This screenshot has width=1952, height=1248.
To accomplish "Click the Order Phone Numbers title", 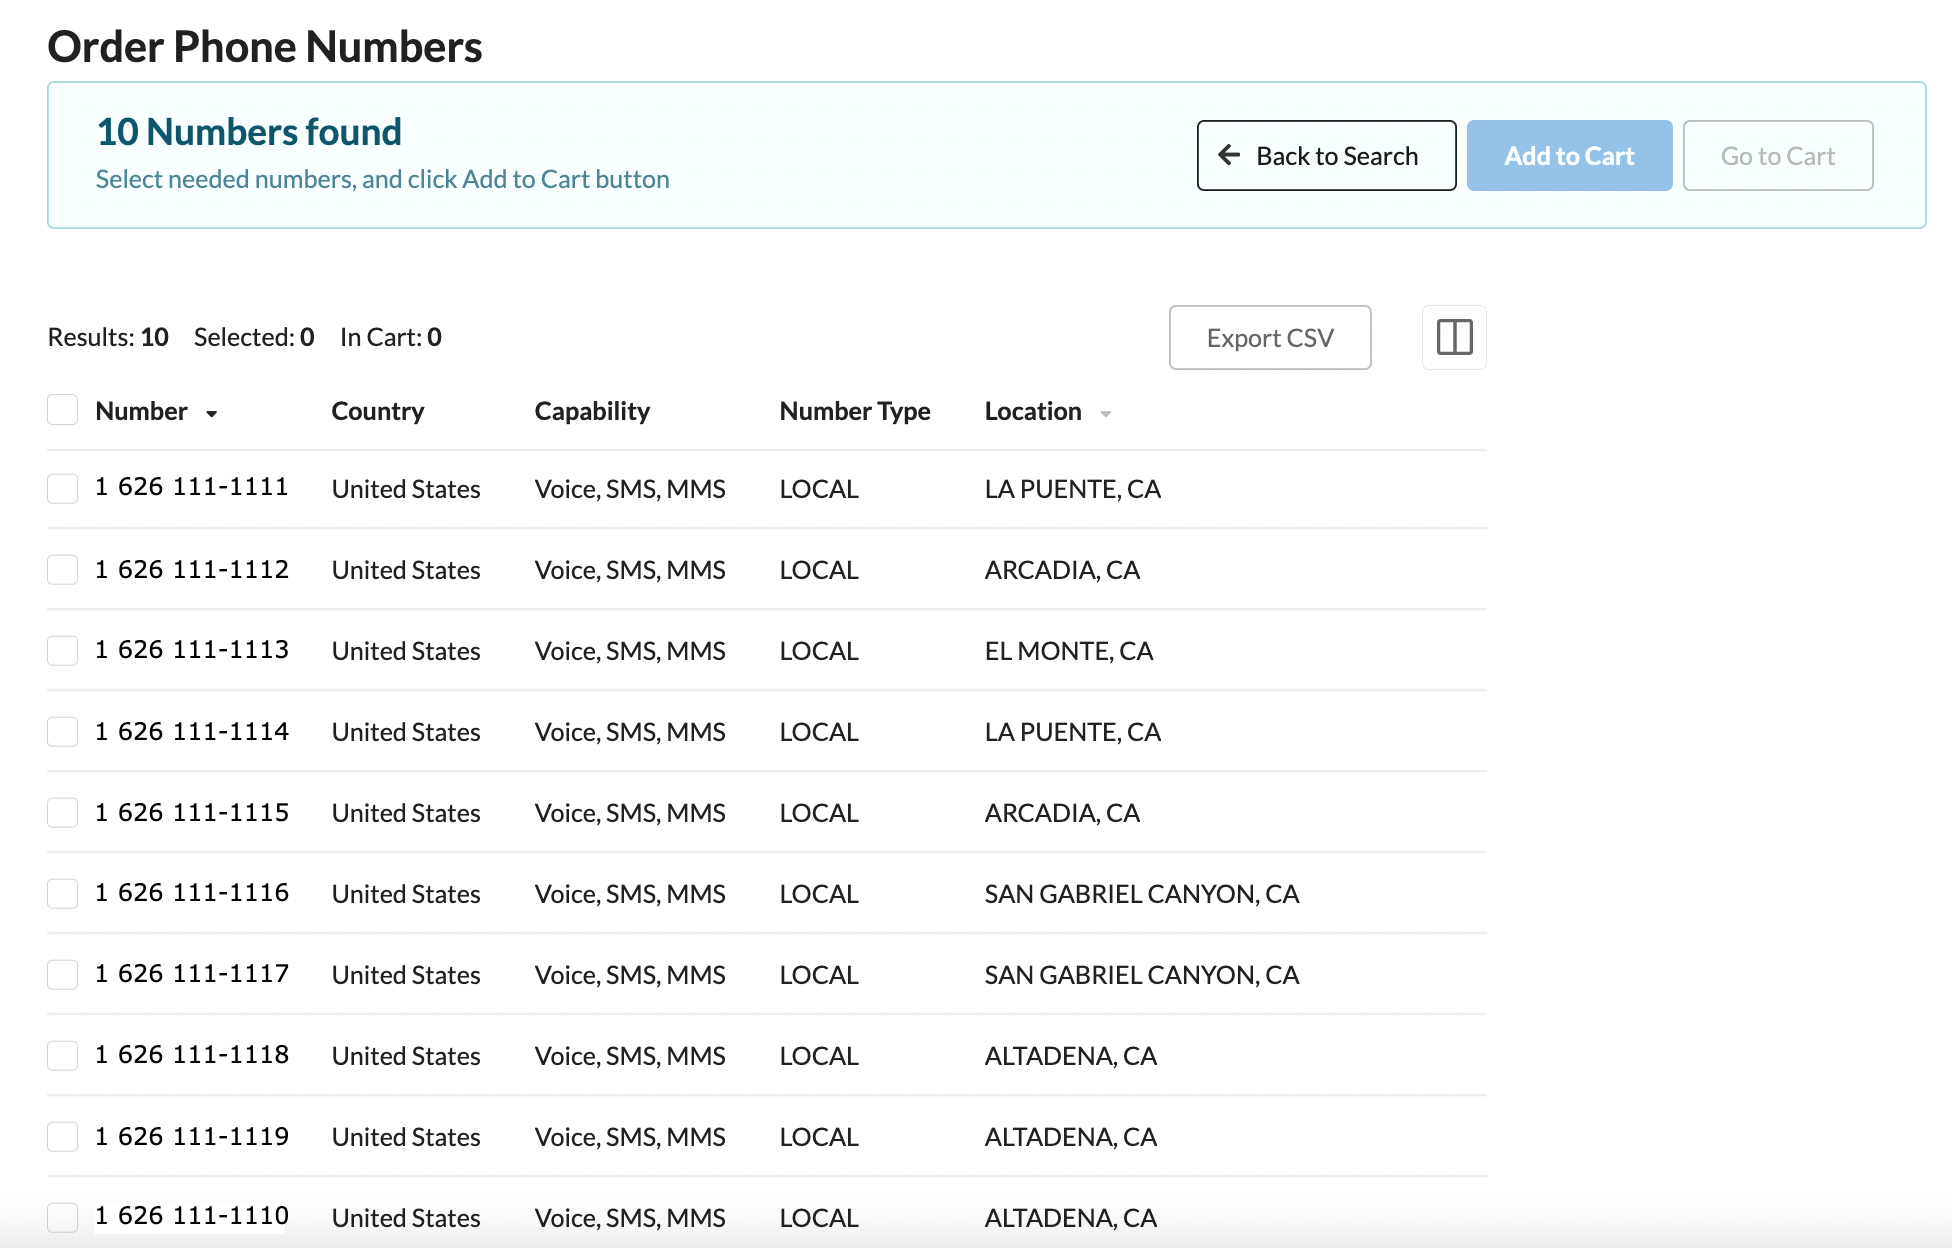I will [265, 47].
